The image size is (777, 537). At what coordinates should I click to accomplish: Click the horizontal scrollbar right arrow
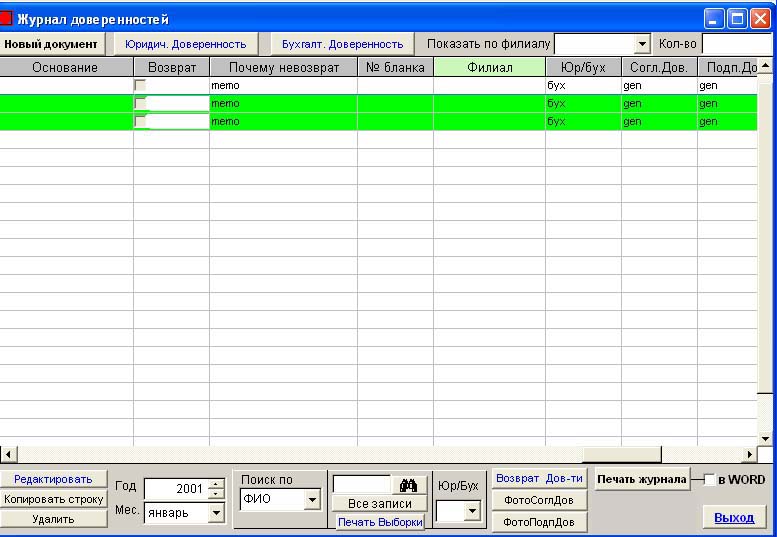tap(750, 454)
